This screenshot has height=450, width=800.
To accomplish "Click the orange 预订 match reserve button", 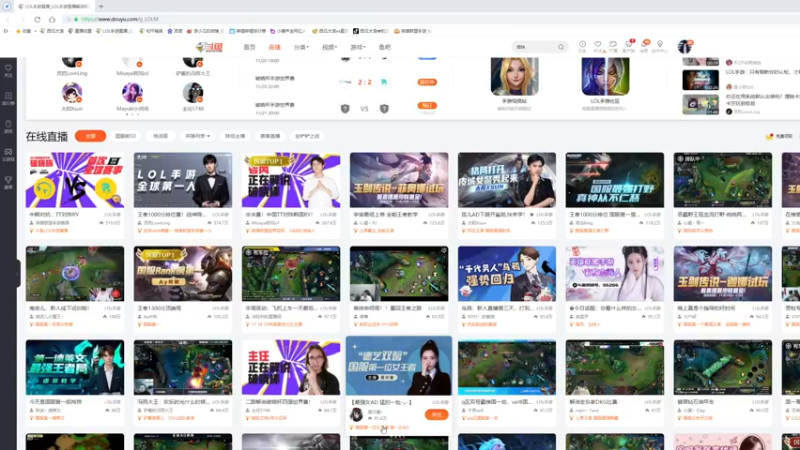I will pyautogui.click(x=427, y=106).
